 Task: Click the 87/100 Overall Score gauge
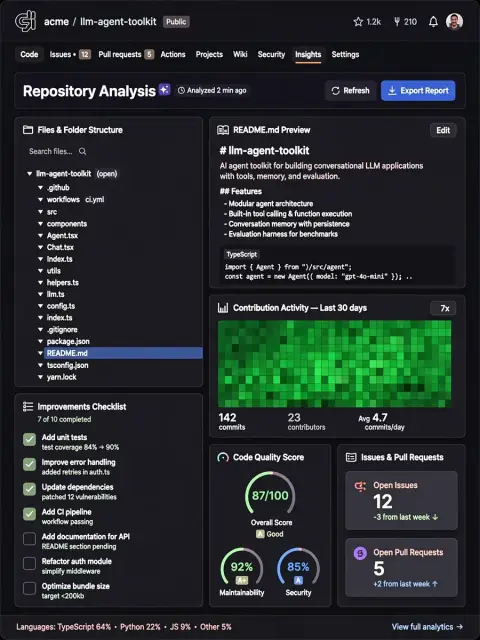pos(270,495)
